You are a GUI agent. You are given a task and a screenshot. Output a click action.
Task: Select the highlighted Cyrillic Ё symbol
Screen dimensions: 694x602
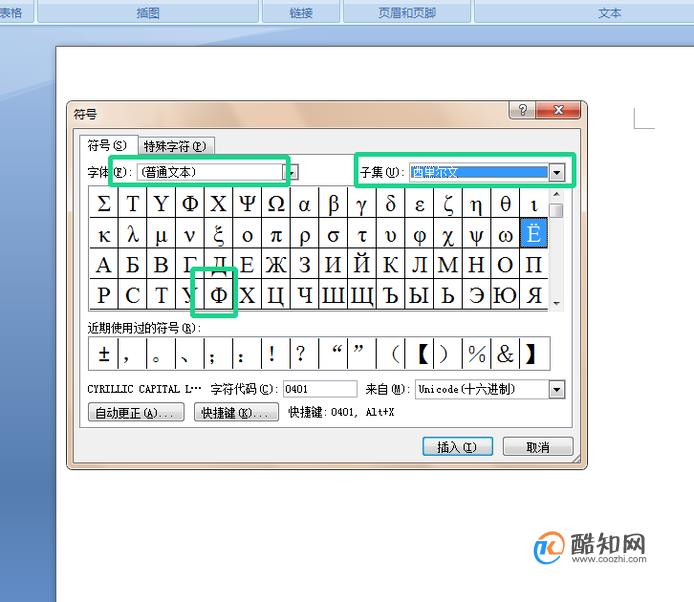534,233
